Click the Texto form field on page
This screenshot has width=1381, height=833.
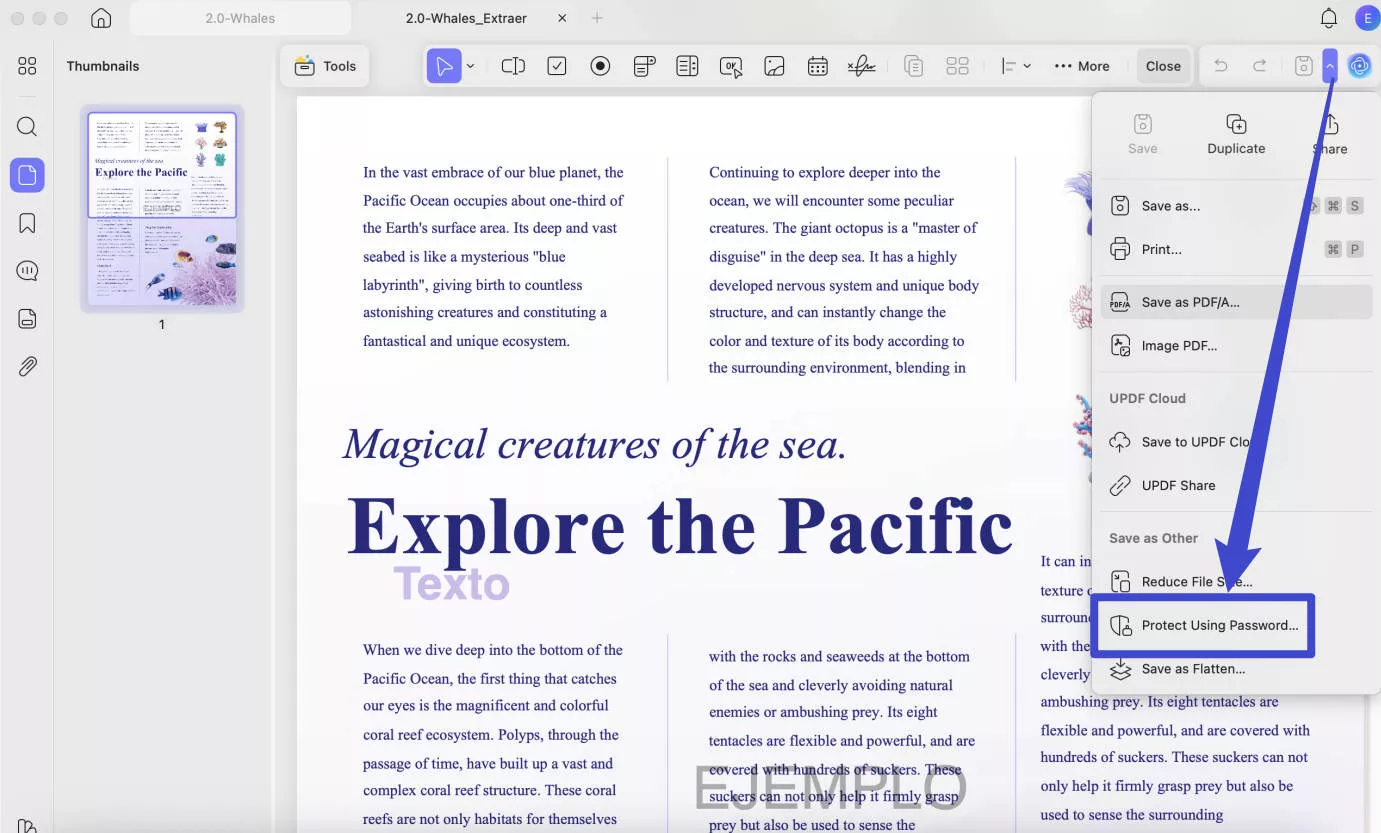[451, 584]
